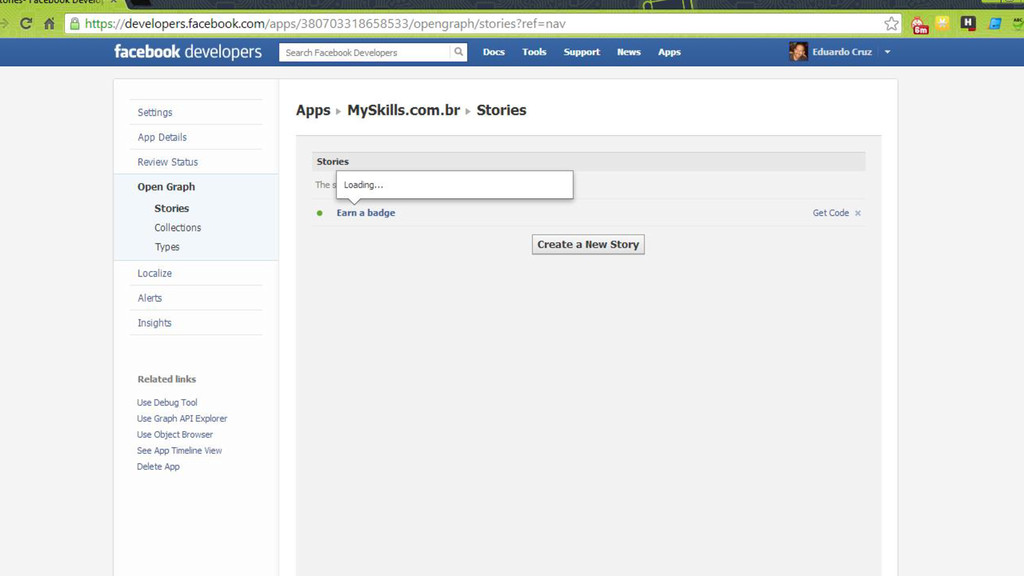
Task: Open Review Status in the sidebar
Action: (x=167, y=162)
